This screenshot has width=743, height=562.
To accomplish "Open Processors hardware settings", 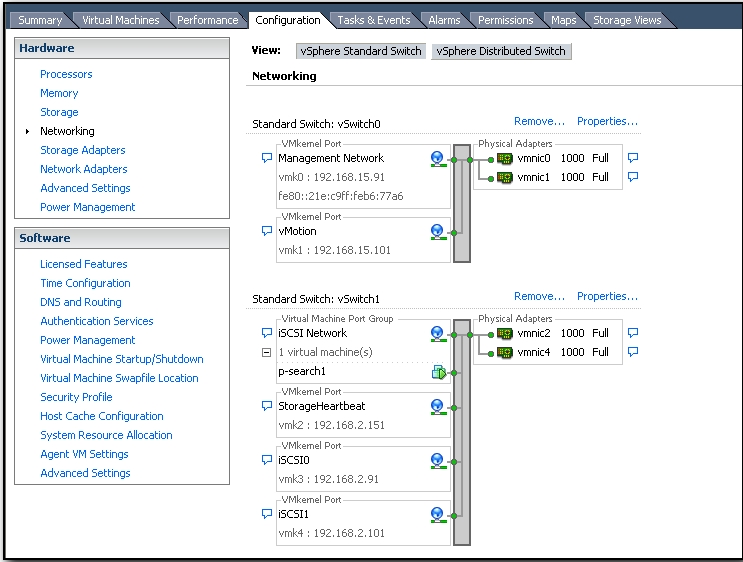I will coord(66,74).
